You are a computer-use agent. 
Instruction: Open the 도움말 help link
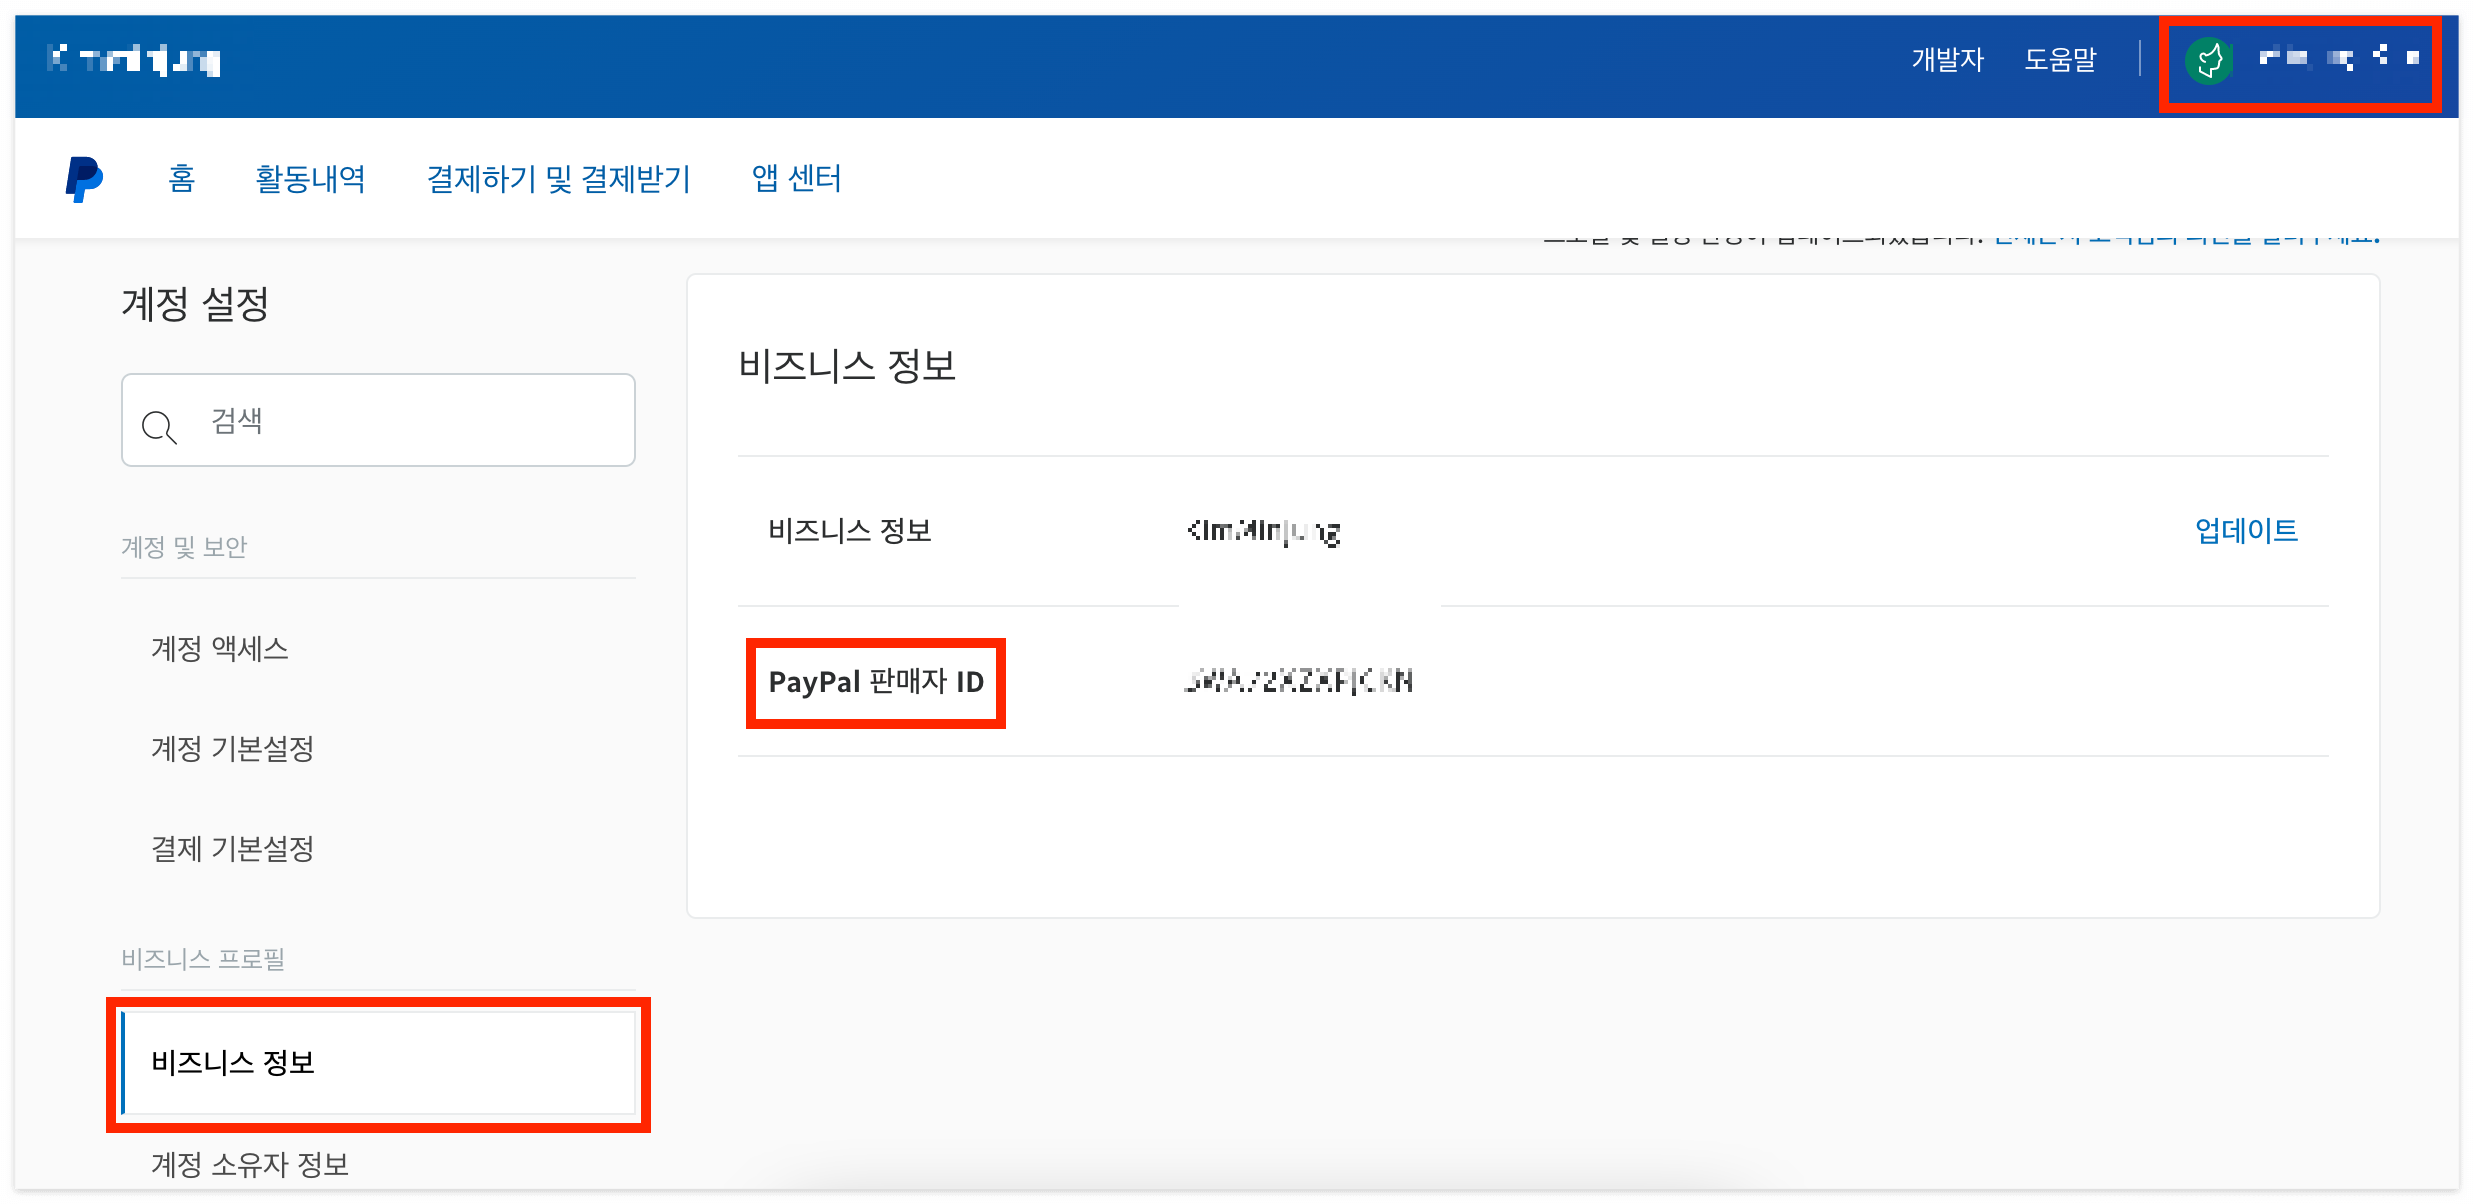coord(2060,60)
